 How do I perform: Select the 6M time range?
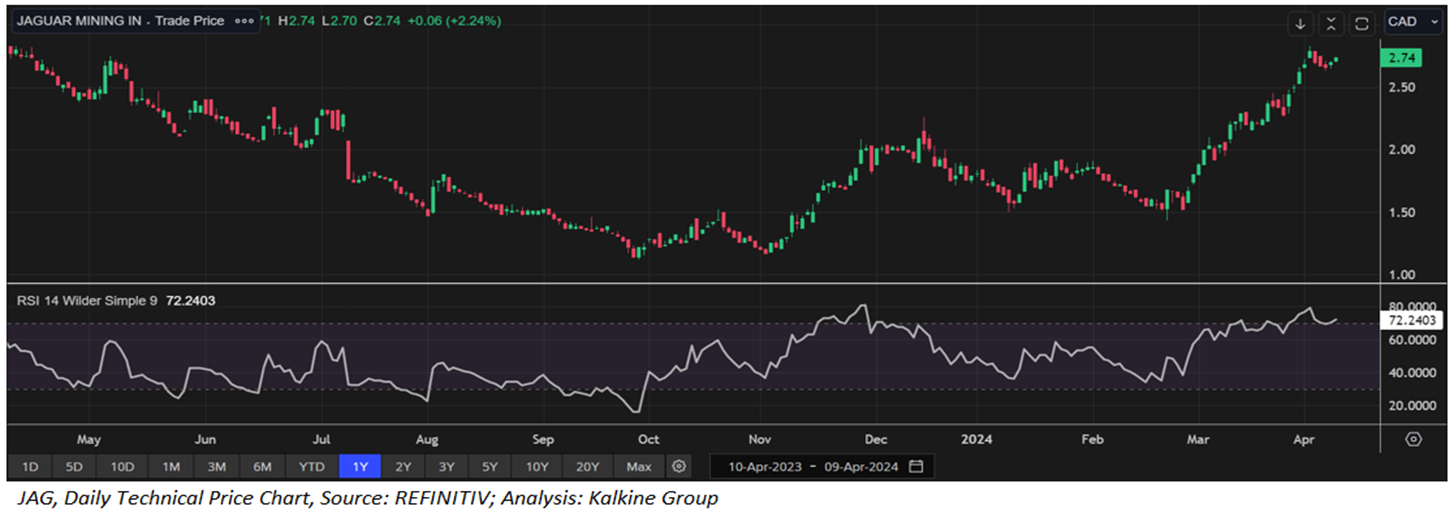click(x=262, y=466)
